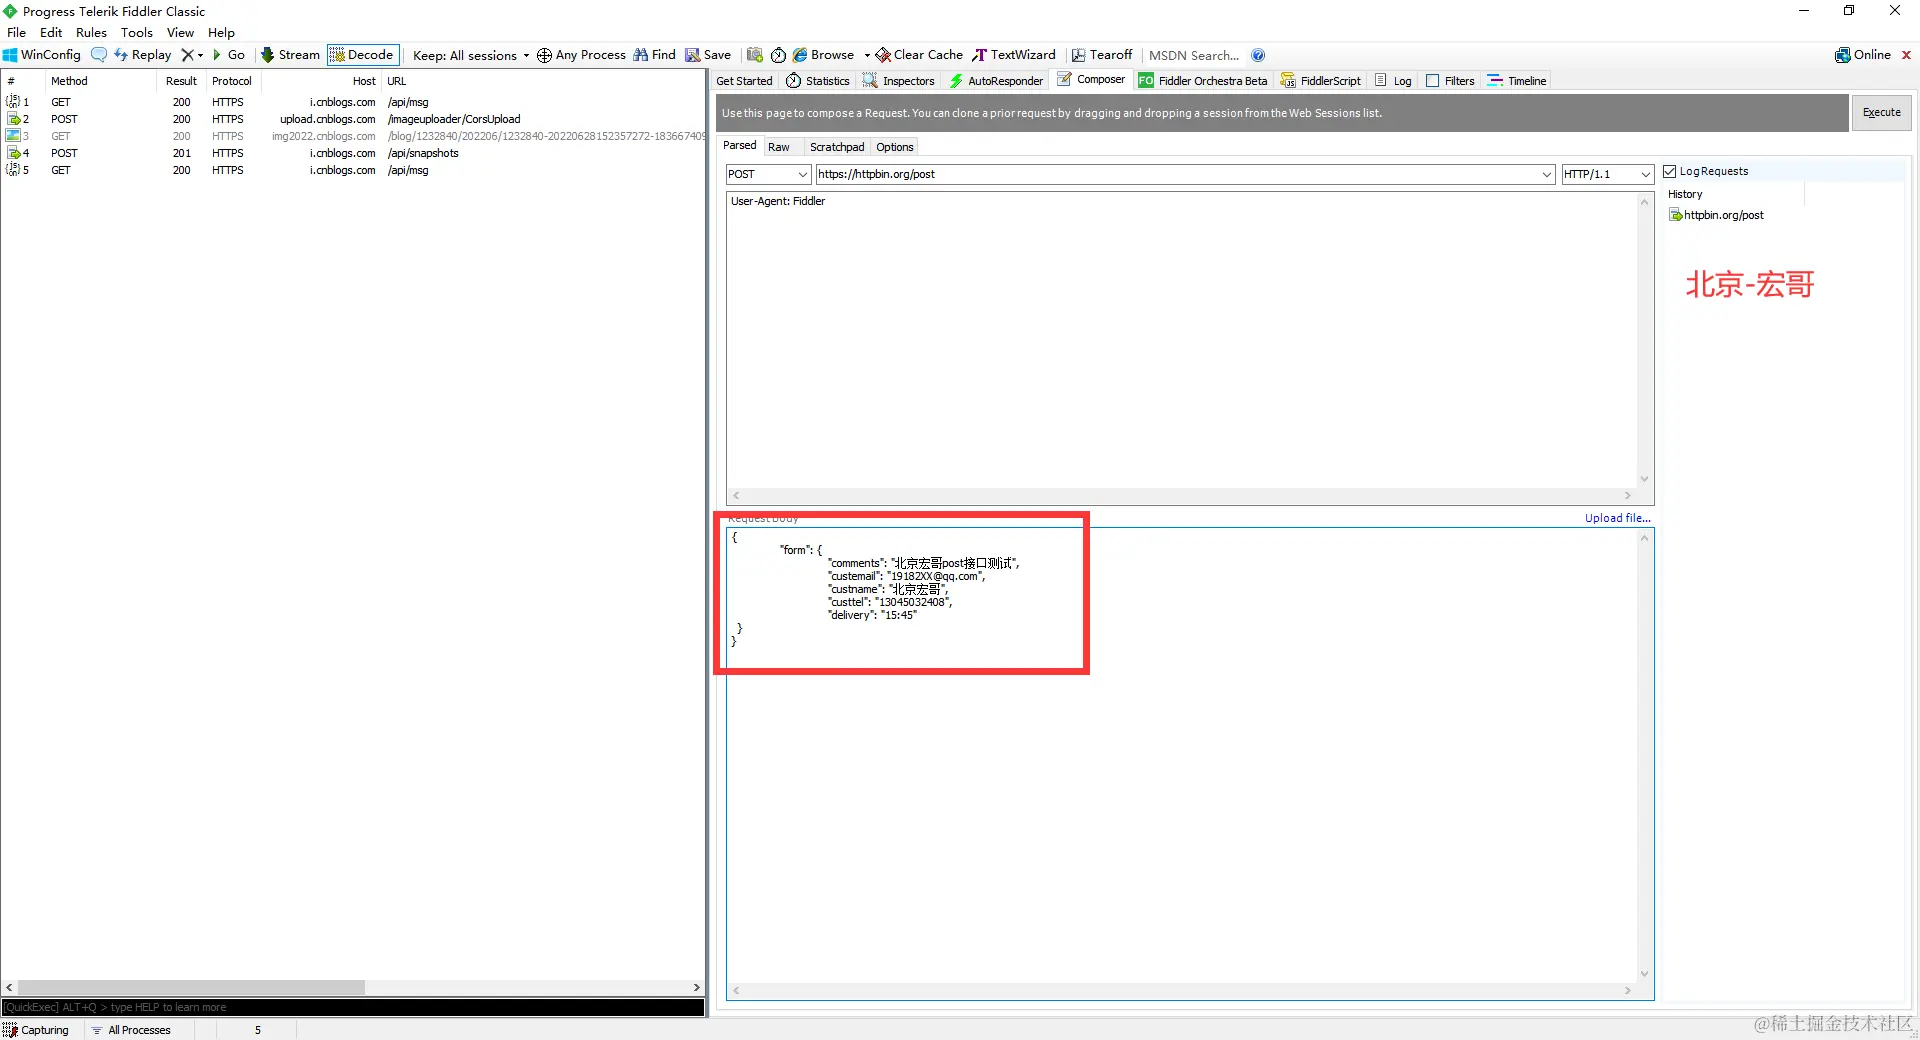Click the Upload file... link
The width and height of the screenshot is (1920, 1040).
tap(1617, 518)
